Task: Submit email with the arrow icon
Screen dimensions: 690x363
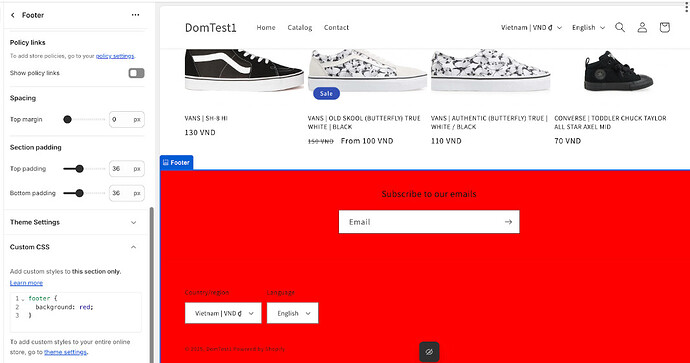Action: (508, 222)
